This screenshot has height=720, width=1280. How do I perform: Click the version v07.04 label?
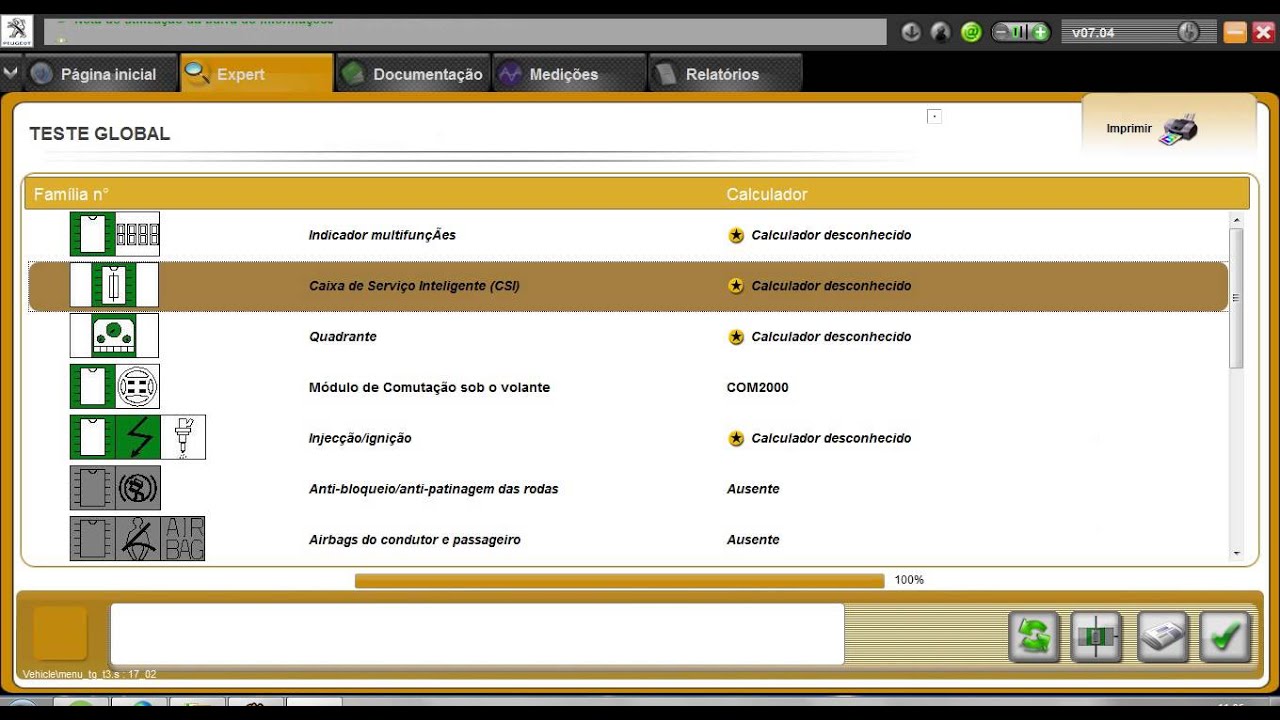click(1093, 32)
